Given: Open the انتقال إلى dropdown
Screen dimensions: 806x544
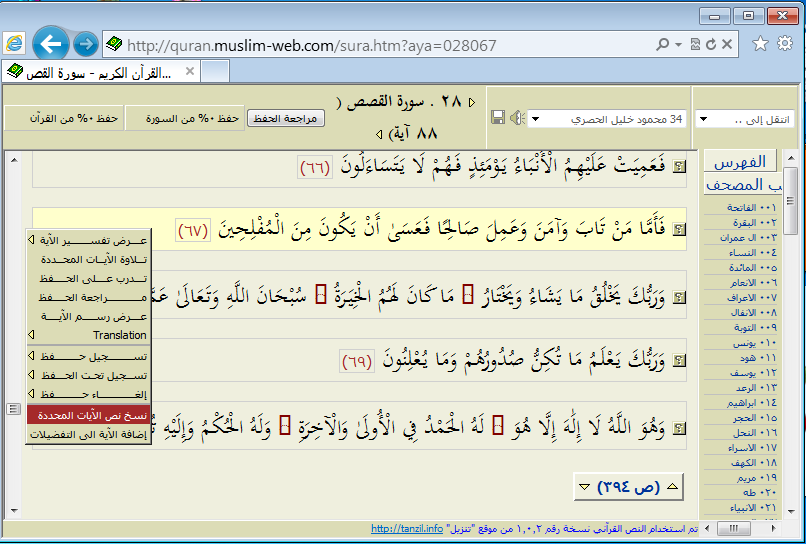Looking at the screenshot, I should pyautogui.click(x=744, y=119).
